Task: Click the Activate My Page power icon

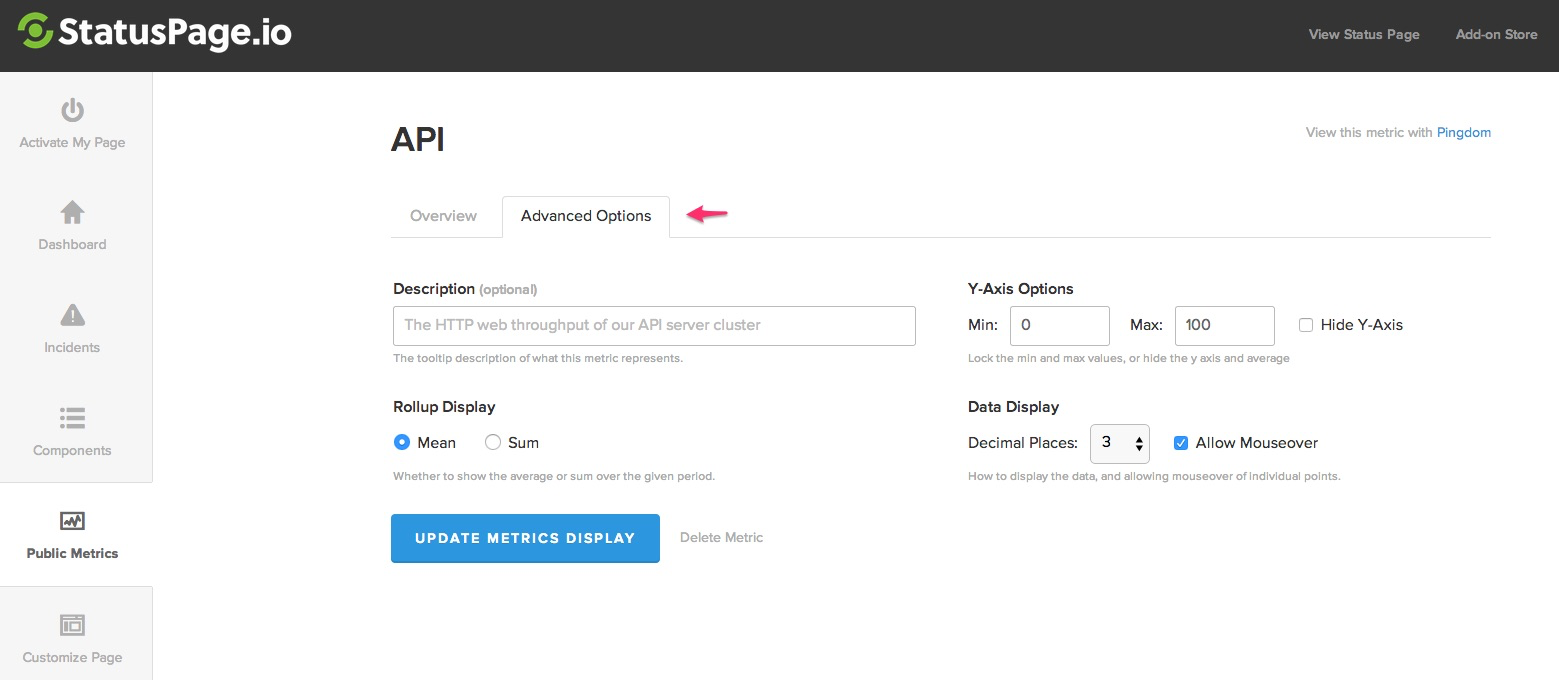Action: click(x=72, y=110)
